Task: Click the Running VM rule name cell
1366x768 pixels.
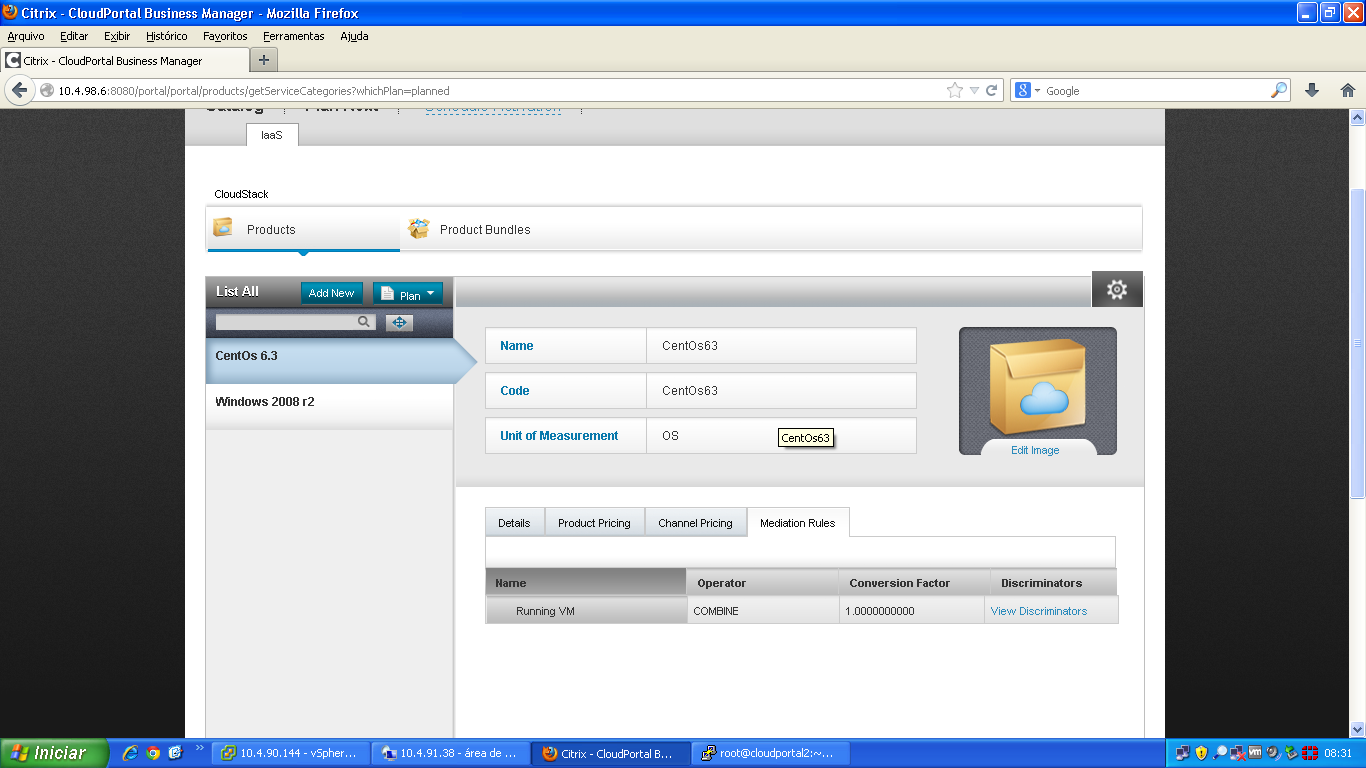Action: pos(586,611)
